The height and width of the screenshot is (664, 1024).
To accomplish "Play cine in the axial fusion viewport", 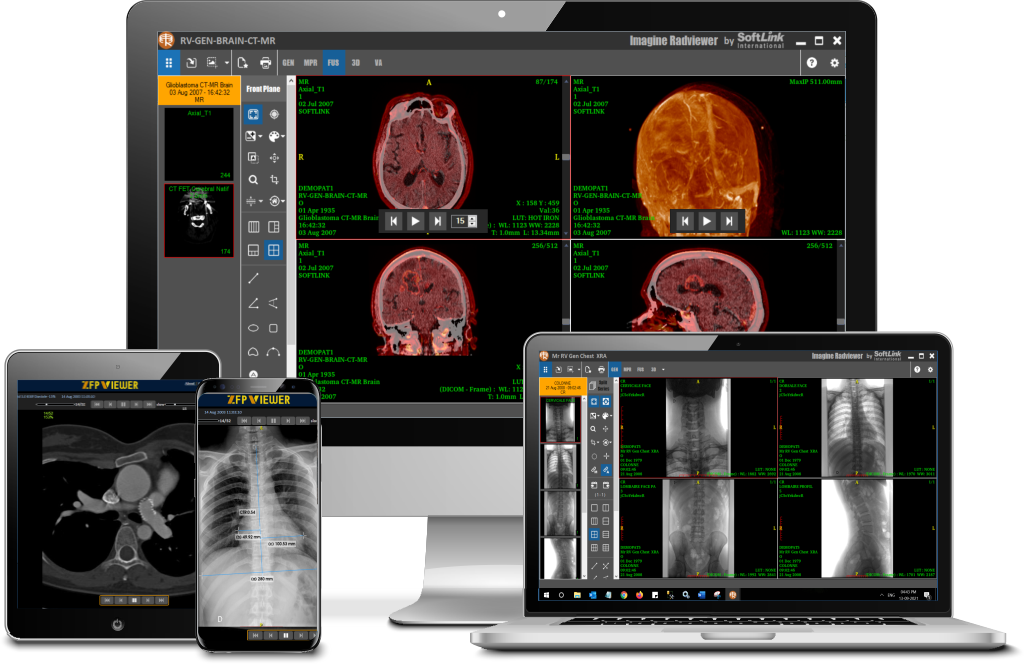I will pos(415,221).
